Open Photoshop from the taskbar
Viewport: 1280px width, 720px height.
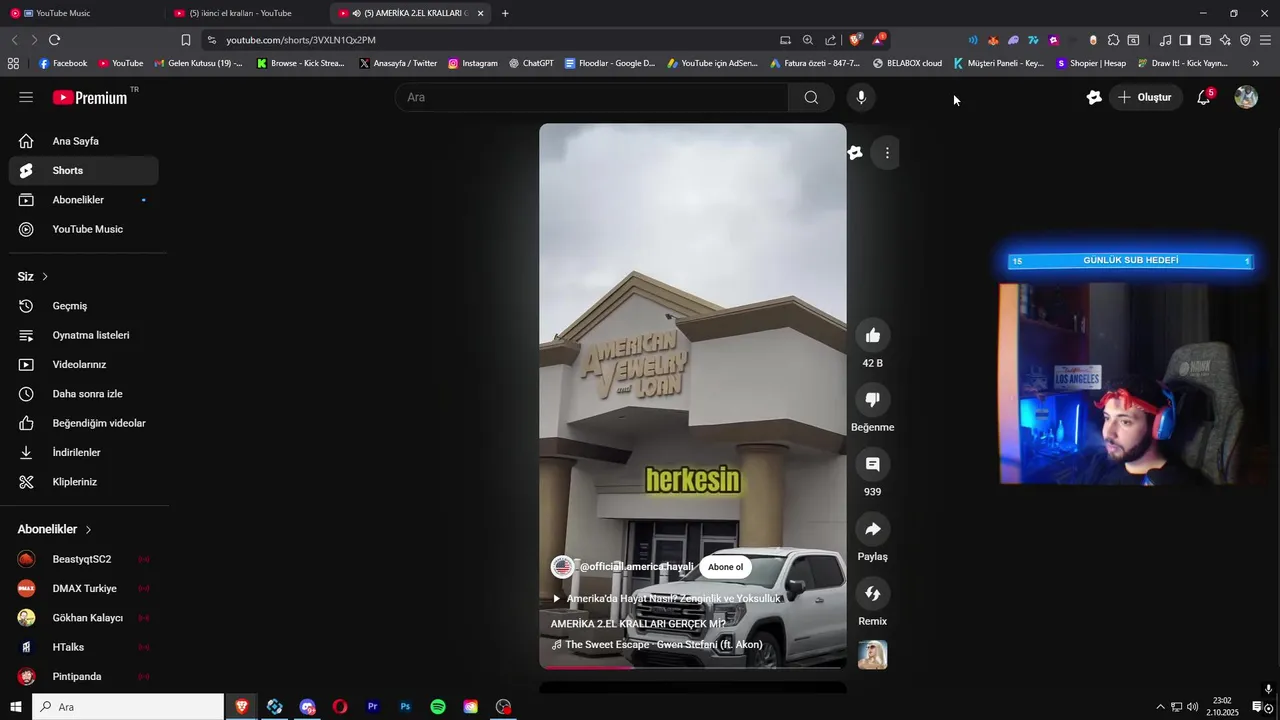tap(405, 707)
